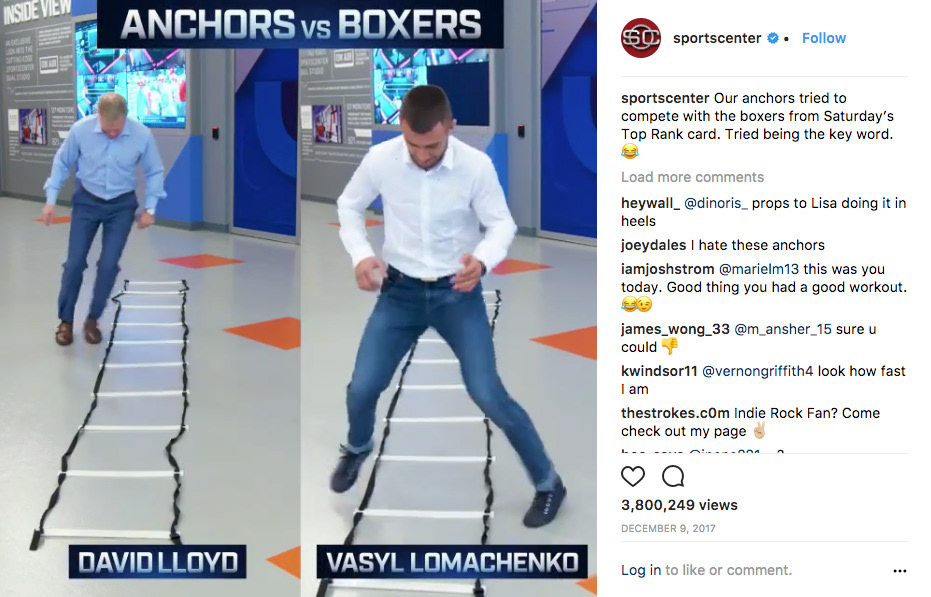This screenshot has width=931, height=597.
Task: Load more comments
Action: (x=692, y=177)
